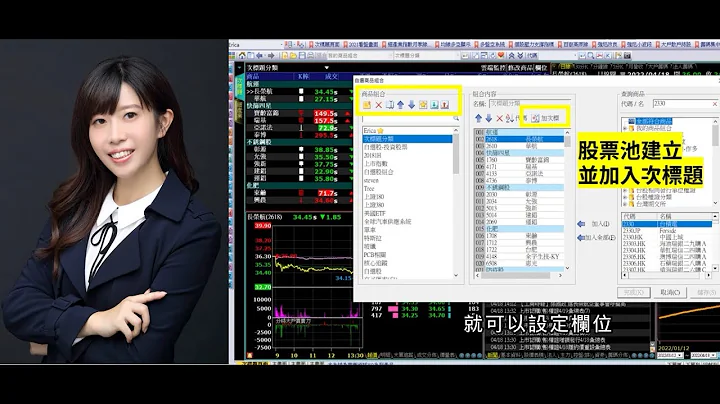Select the Erica group in the list
Image resolution: width=720 pixels, height=404 pixels.
tap(407, 131)
